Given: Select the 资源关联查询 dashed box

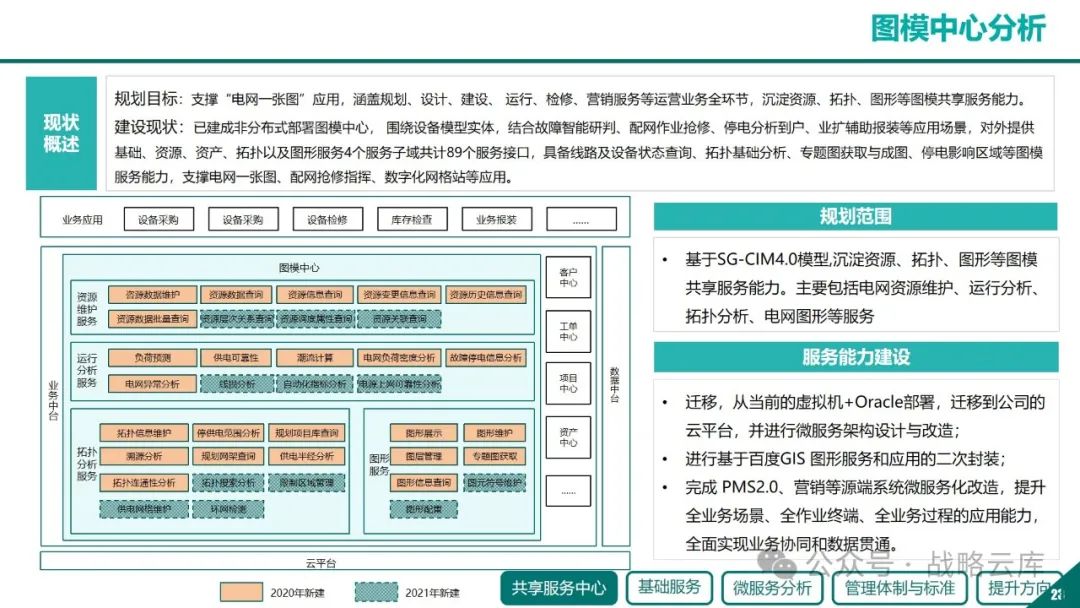Looking at the screenshot, I should click(399, 319).
